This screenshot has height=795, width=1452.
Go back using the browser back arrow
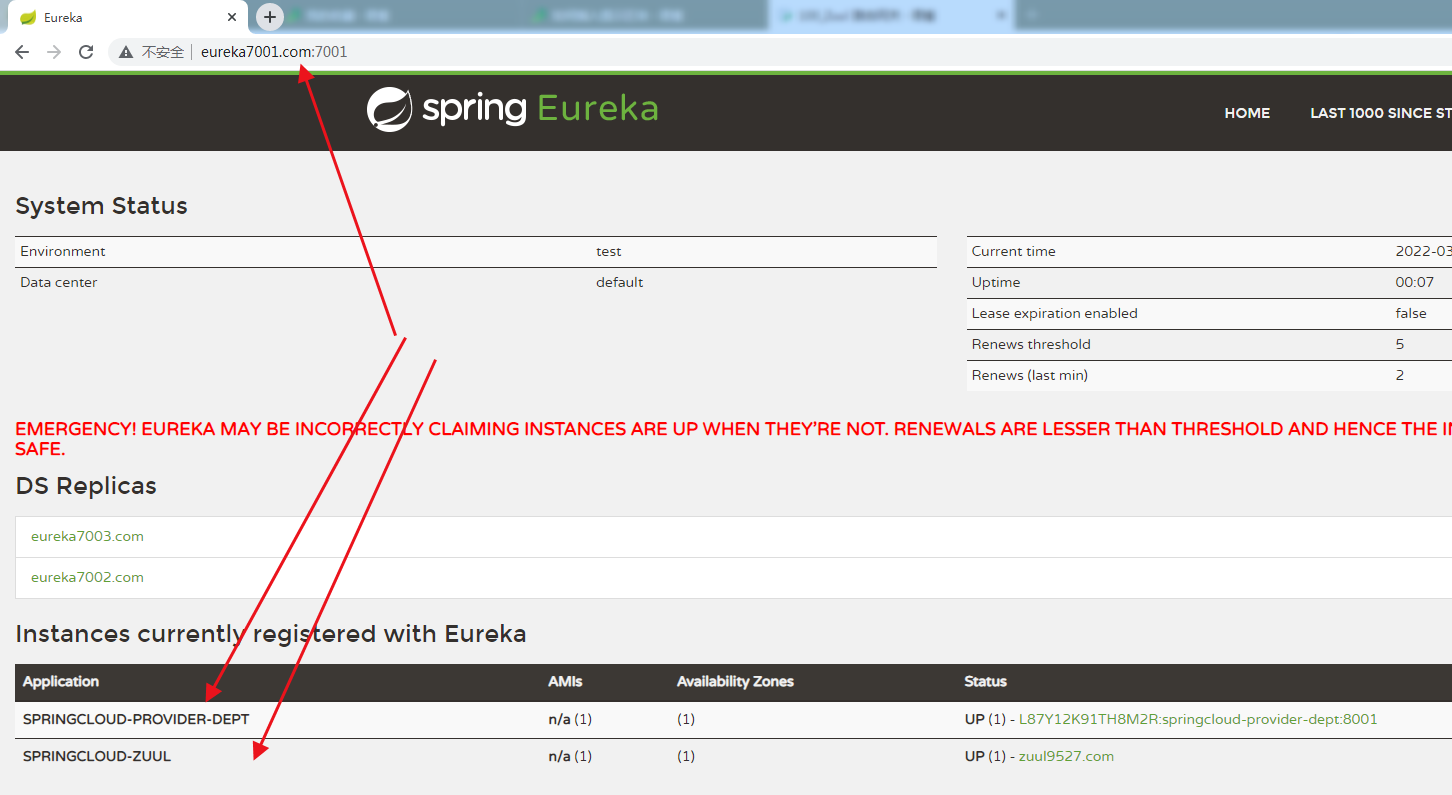(22, 52)
